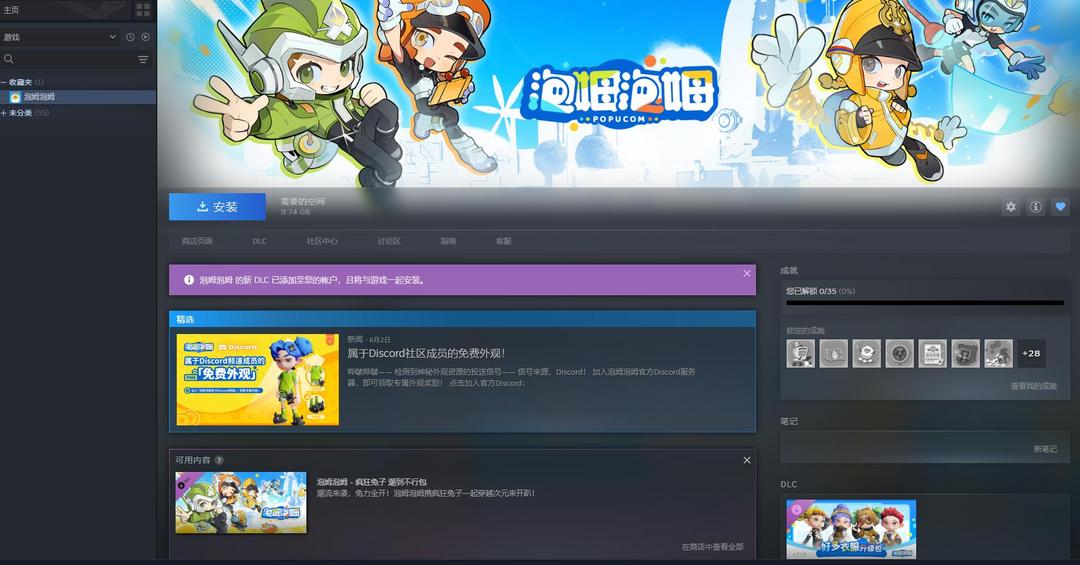The image size is (1080, 565).
Task: Click the sixth locked achievement icon
Action: 966,353
